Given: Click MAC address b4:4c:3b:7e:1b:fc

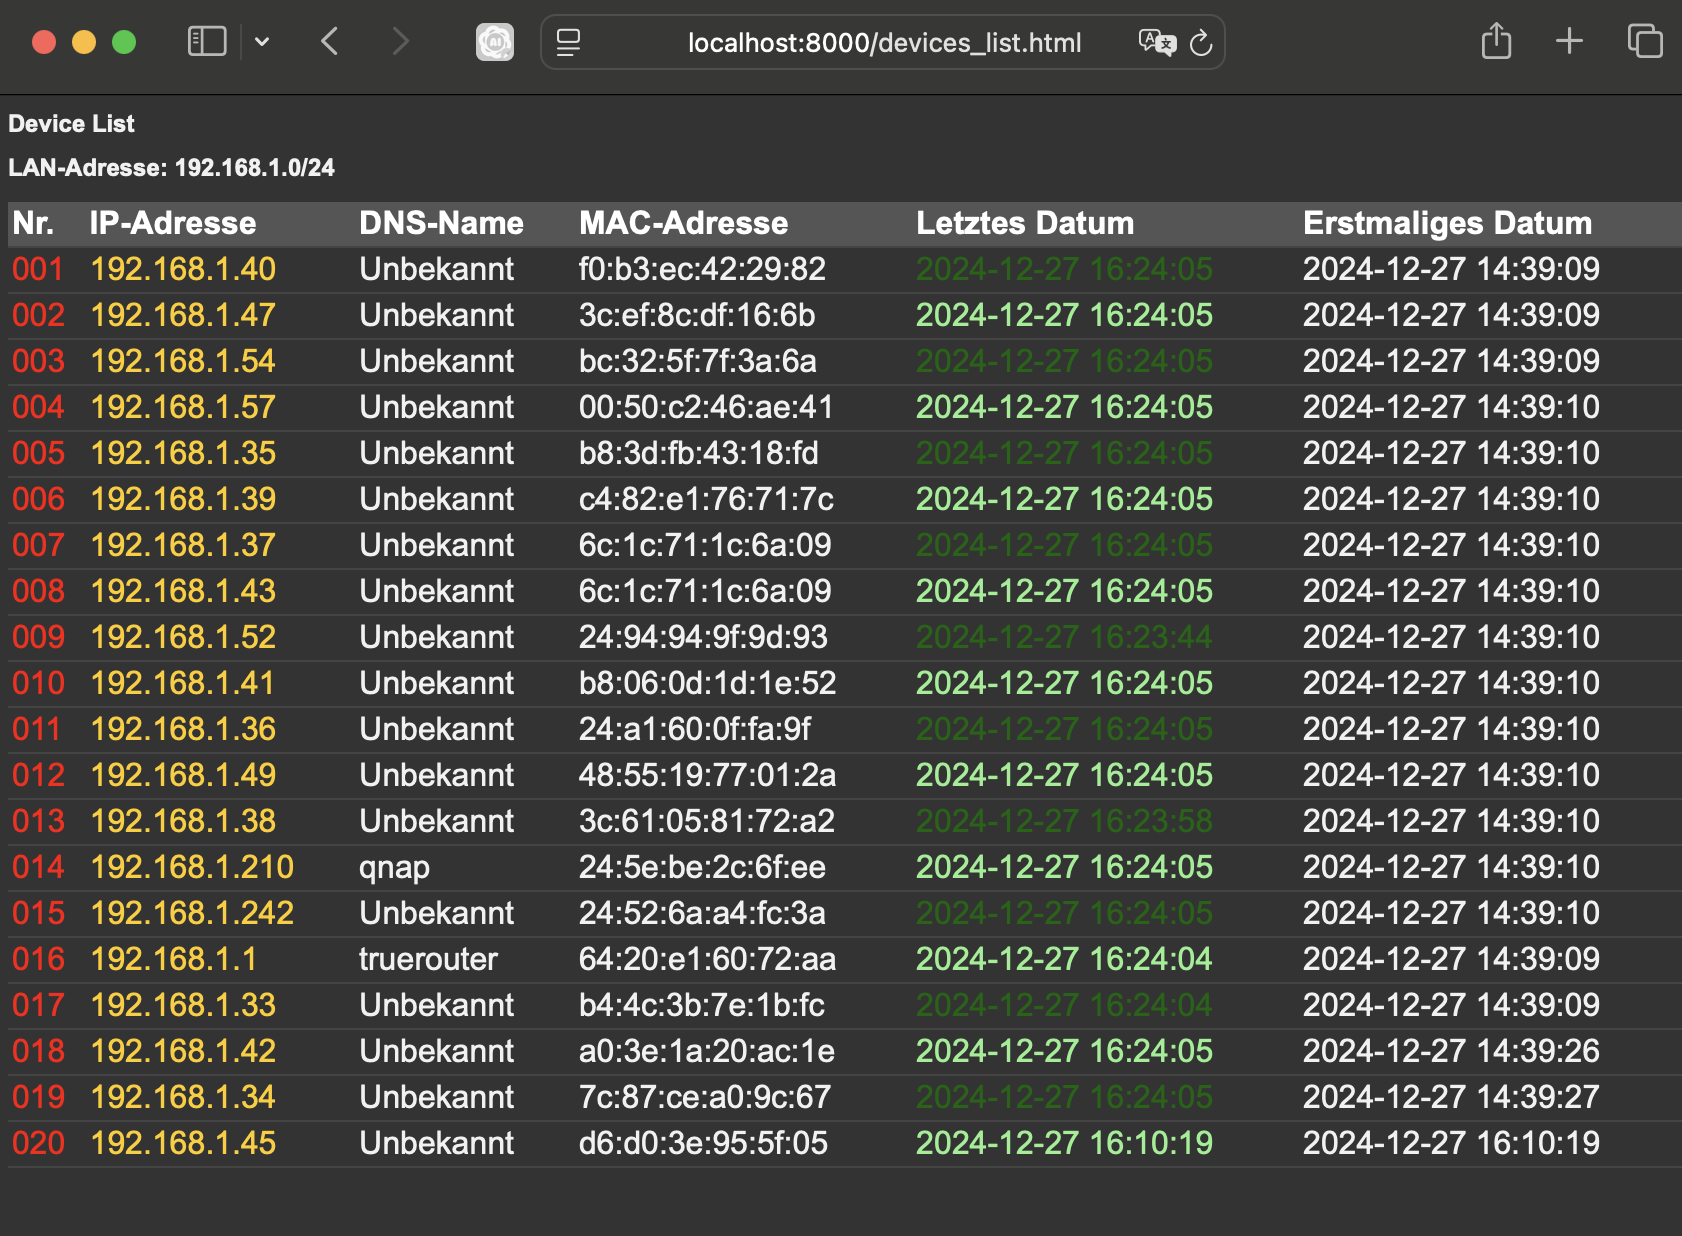Looking at the screenshot, I should (x=702, y=1005).
